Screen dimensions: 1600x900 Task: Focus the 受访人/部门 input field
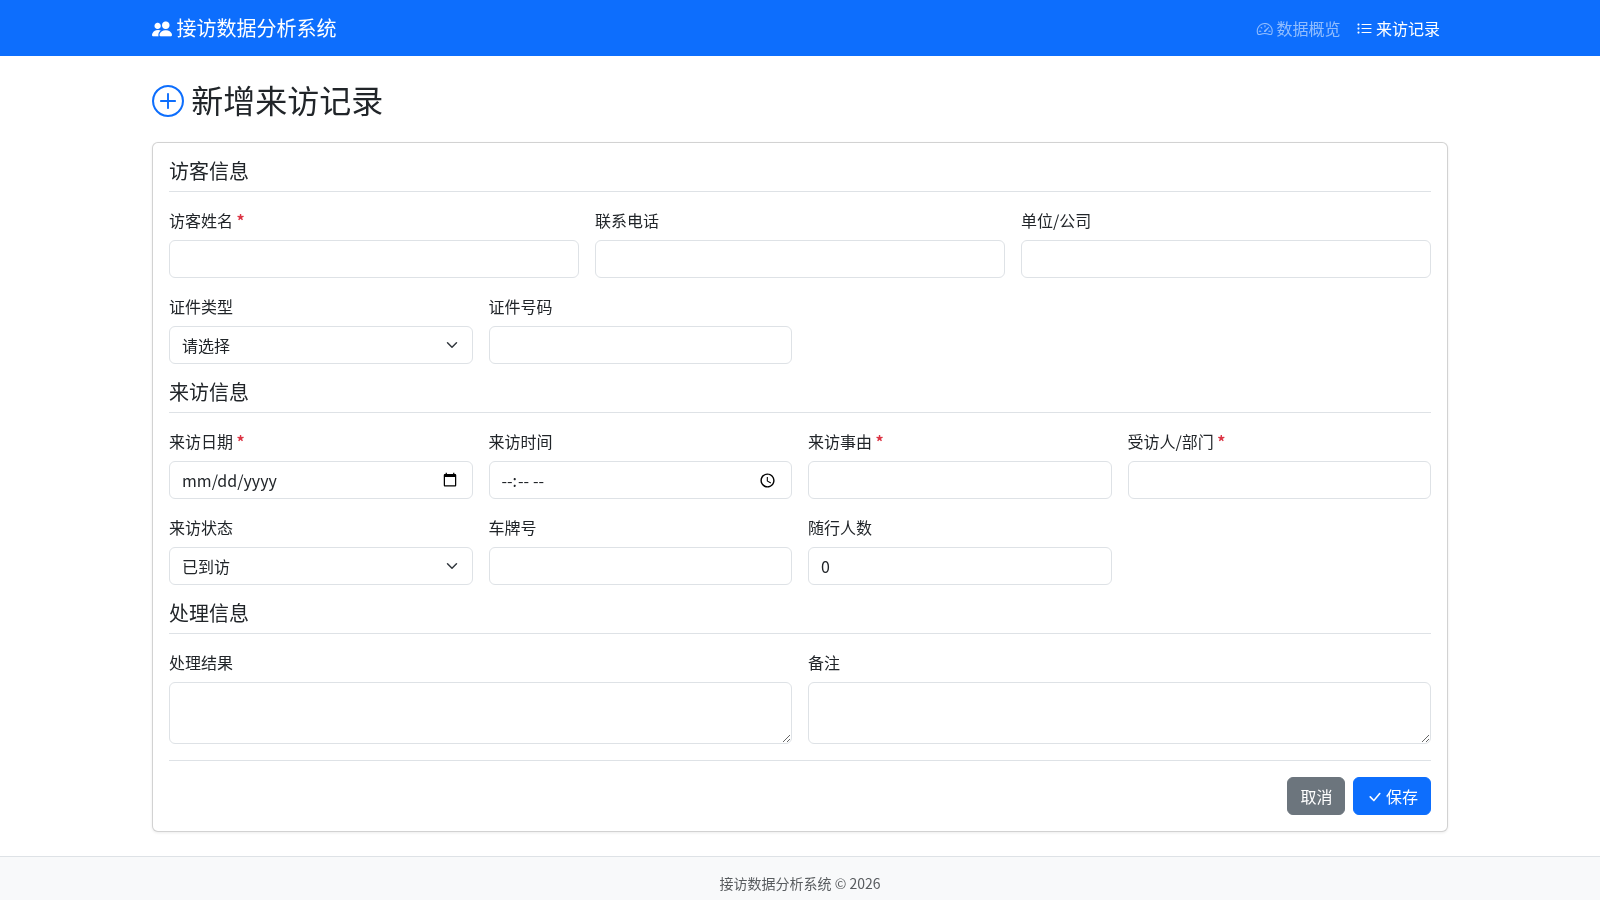[x=1279, y=480]
